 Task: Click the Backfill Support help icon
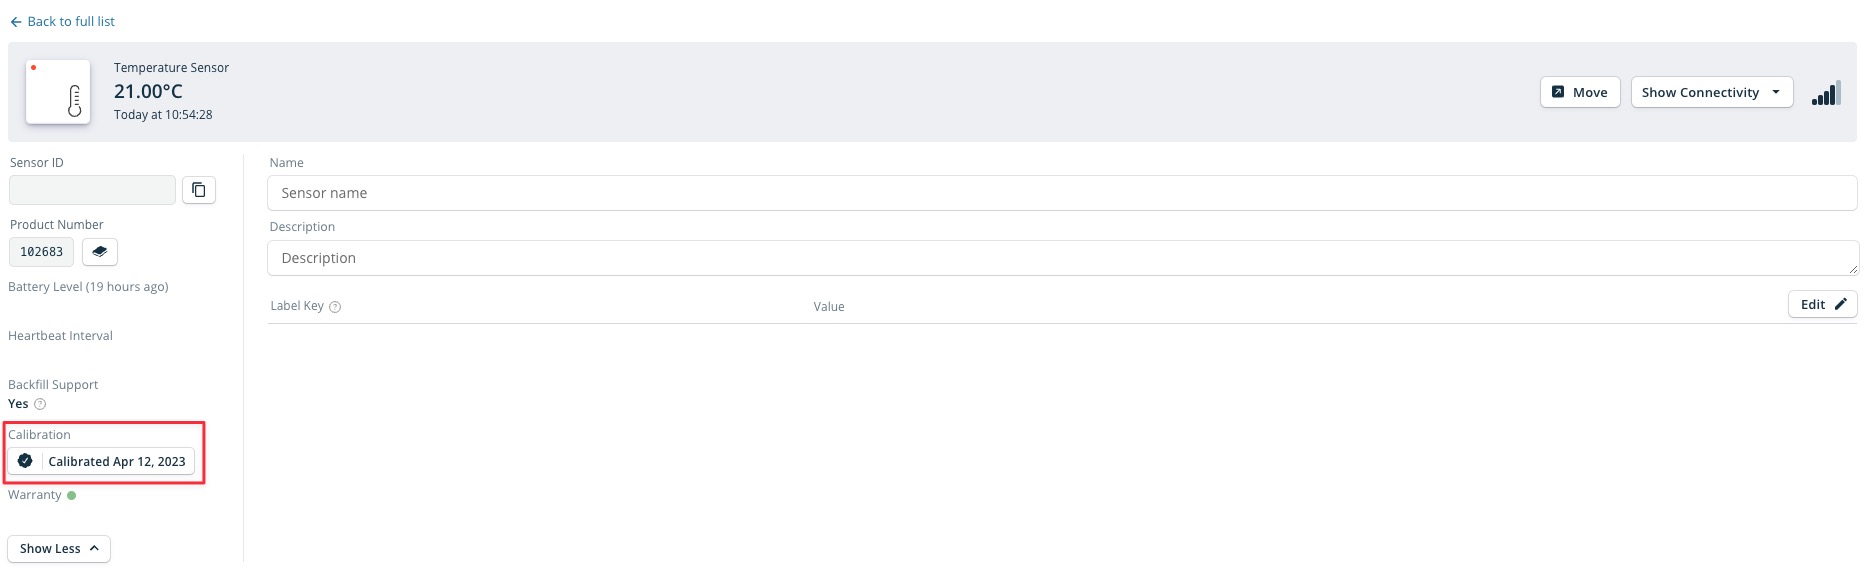pyautogui.click(x=40, y=404)
